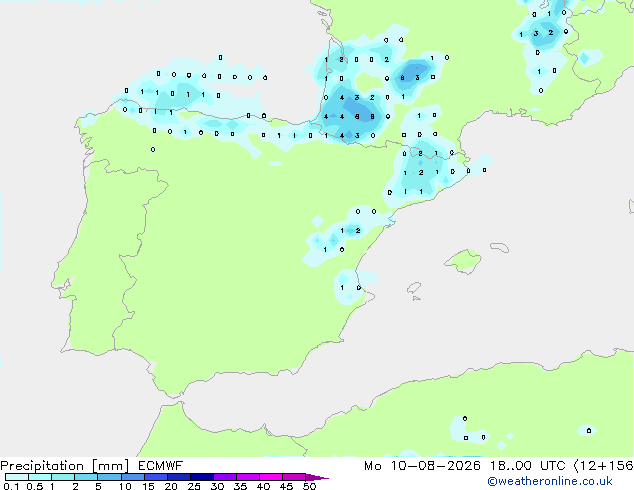The image size is (634, 490).
Task: Pick the legend swatch between 25 and 30
Action: pyautogui.click(x=201, y=477)
